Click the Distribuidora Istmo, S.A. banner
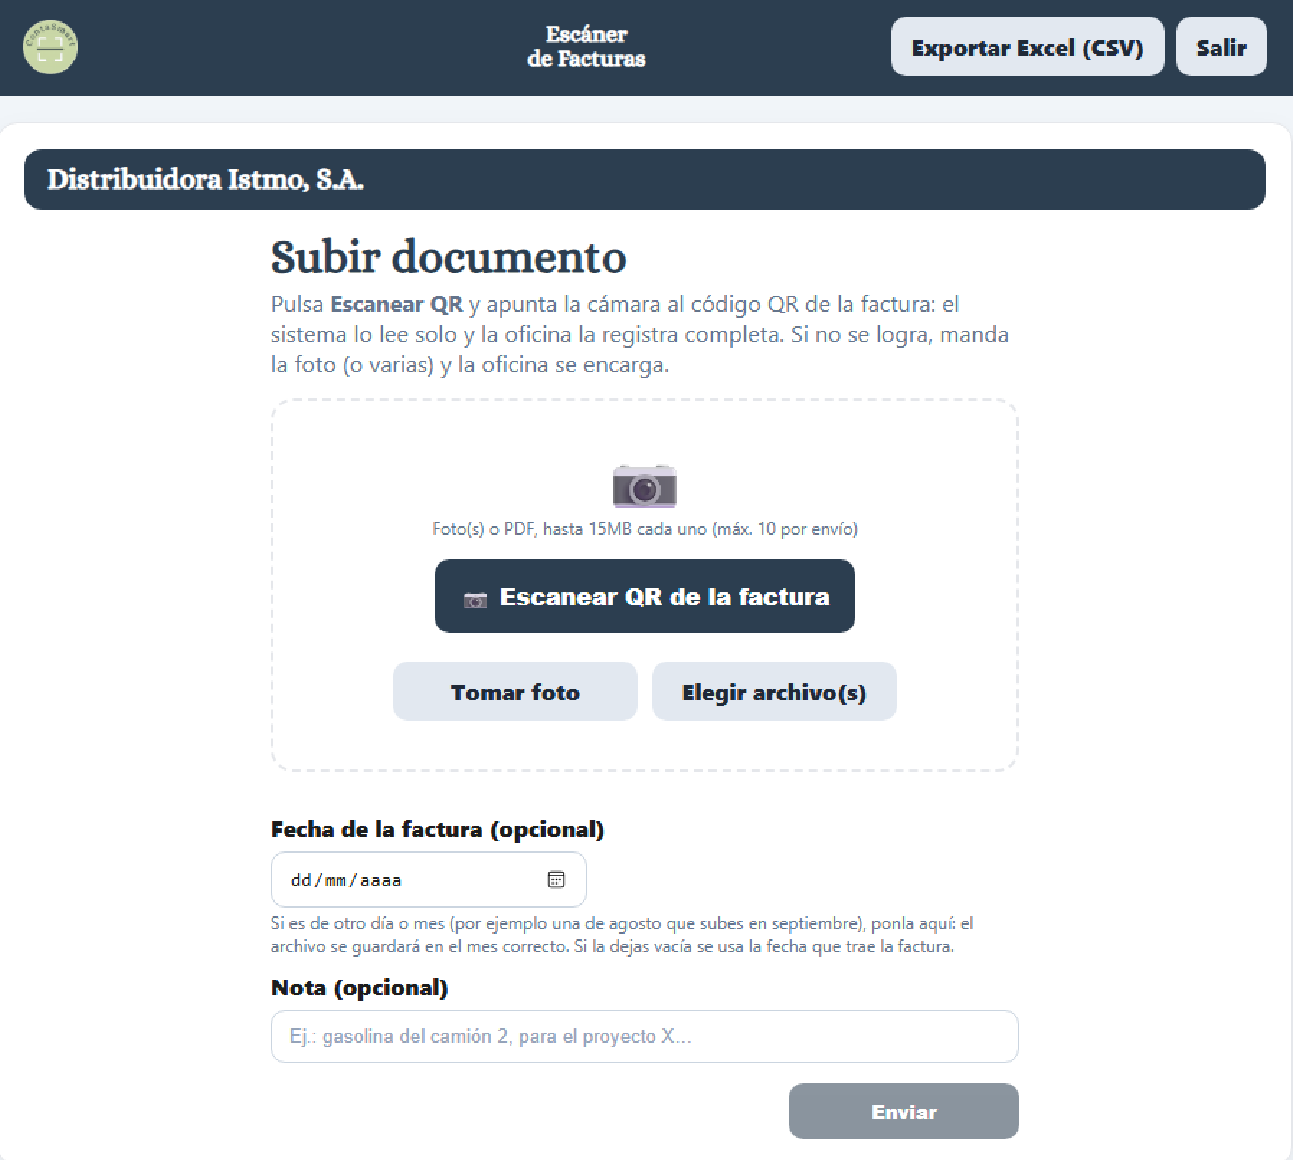This screenshot has width=1294, height=1160. pos(645,179)
